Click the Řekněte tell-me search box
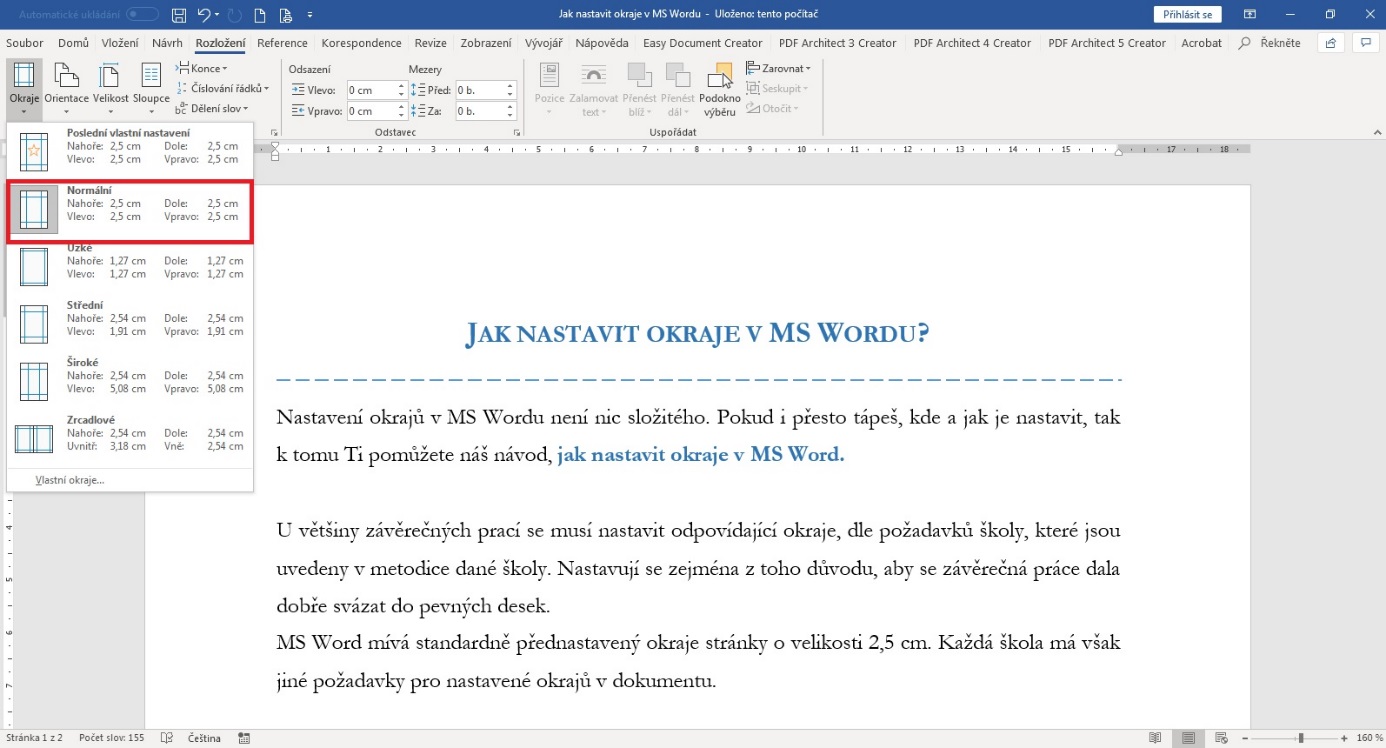Image resolution: width=1386 pixels, height=748 pixels. coord(1271,43)
